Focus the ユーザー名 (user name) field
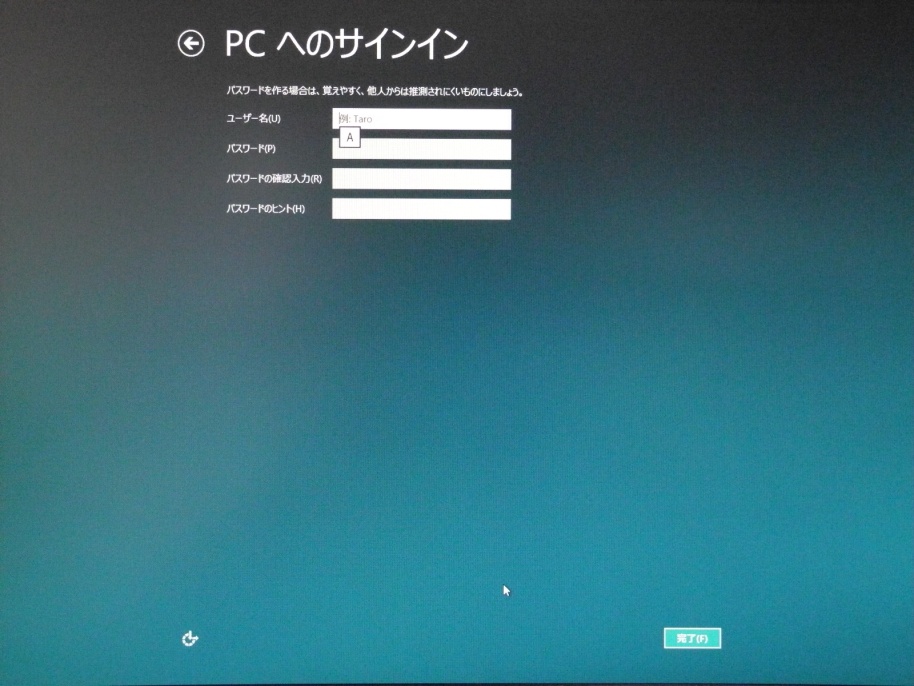This screenshot has height=686, width=914. (x=421, y=119)
